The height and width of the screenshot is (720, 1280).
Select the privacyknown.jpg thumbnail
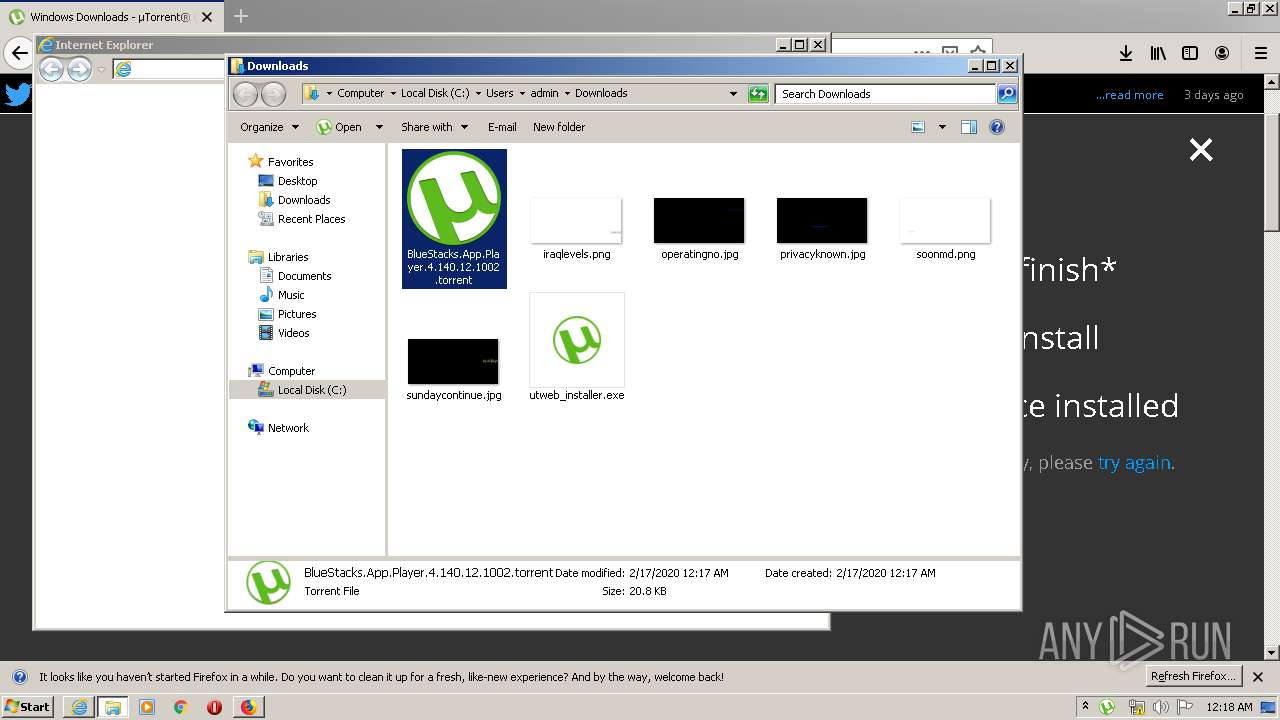[x=822, y=220]
